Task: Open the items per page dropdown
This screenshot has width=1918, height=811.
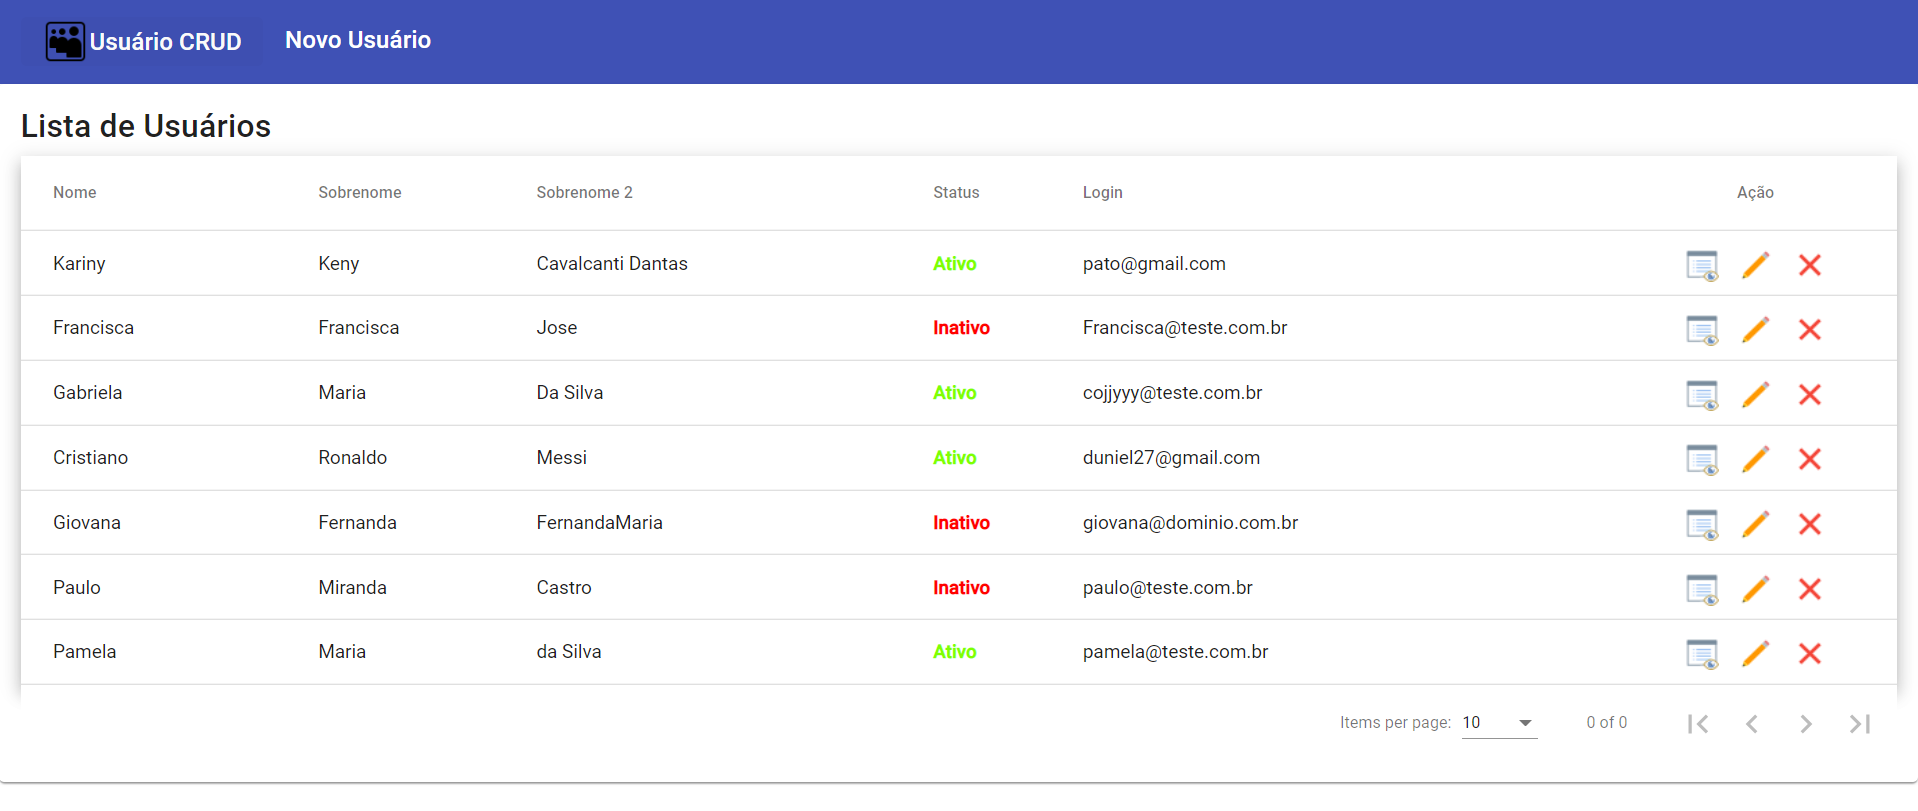Action: (1499, 723)
